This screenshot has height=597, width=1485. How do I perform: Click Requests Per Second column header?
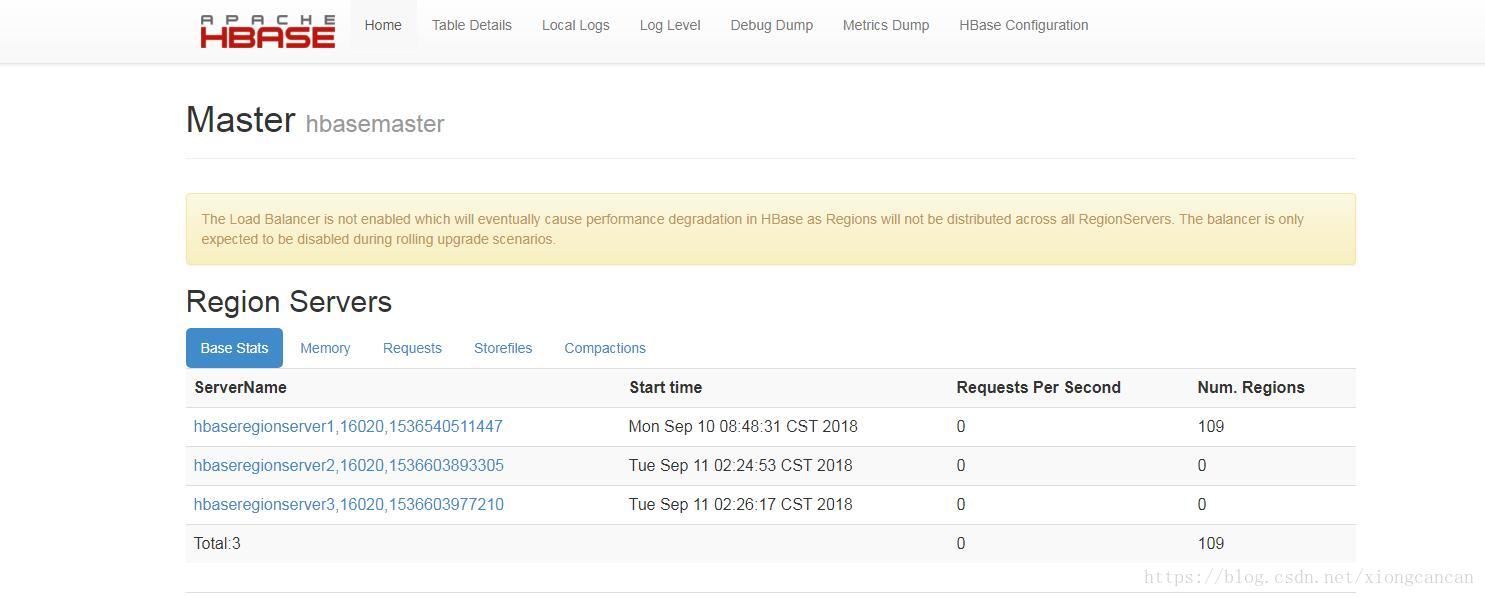point(1039,387)
